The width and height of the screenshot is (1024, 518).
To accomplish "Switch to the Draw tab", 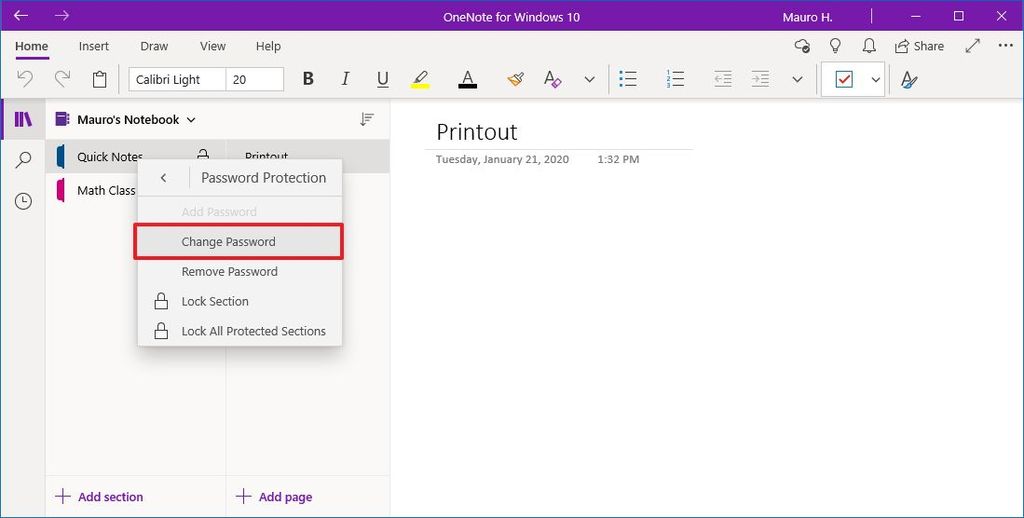I will pyautogui.click(x=154, y=46).
